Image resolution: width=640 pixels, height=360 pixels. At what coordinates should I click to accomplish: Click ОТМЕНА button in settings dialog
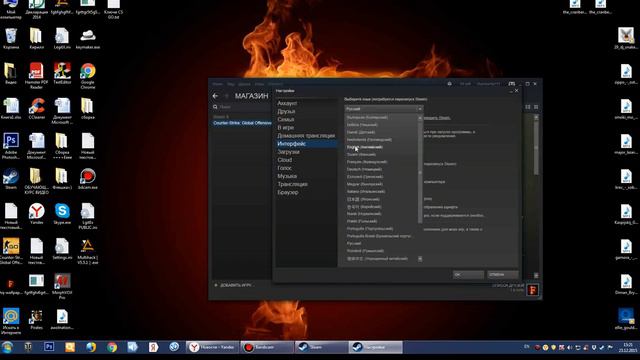503,275
